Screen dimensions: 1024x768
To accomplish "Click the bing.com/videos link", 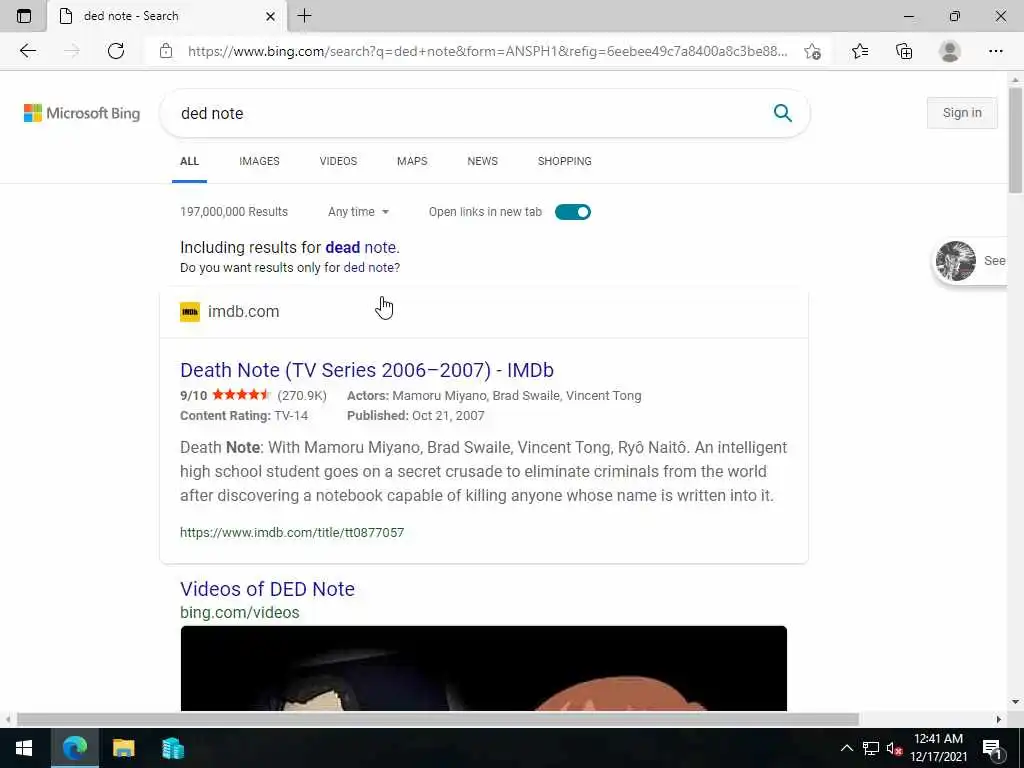I will click(x=240, y=613).
